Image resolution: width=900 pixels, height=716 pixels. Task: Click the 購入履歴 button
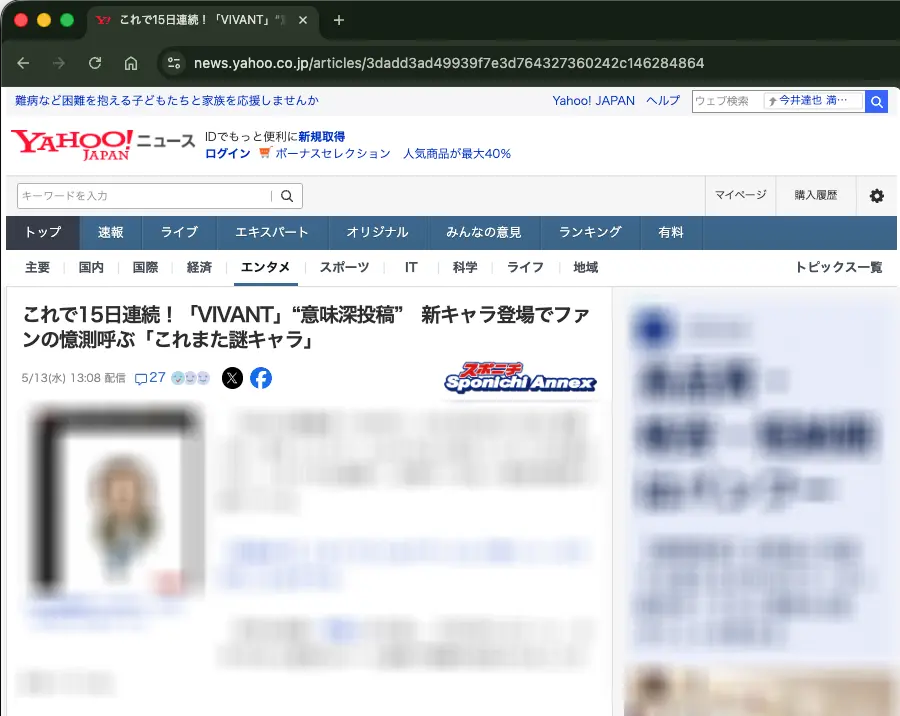pyautogui.click(x=816, y=195)
